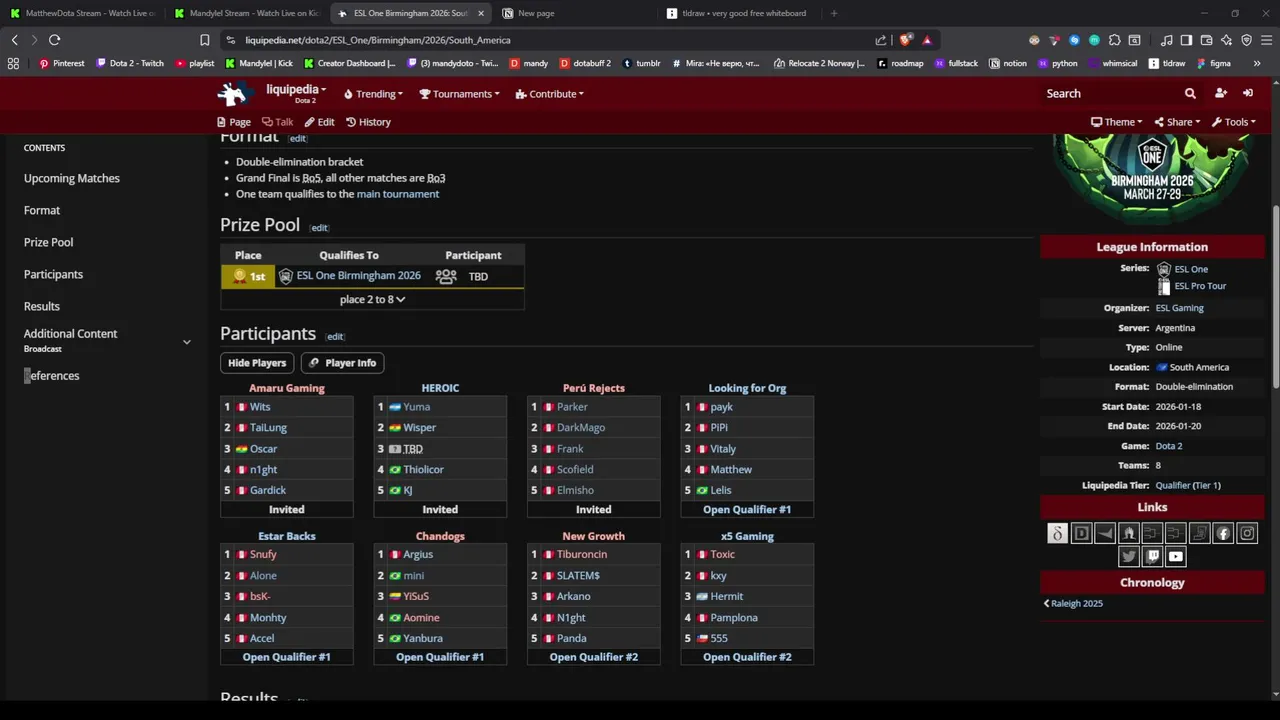The height and width of the screenshot is (720, 1280).
Task: Open the ESL Pro Tour series link
Action: click(1200, 286)
